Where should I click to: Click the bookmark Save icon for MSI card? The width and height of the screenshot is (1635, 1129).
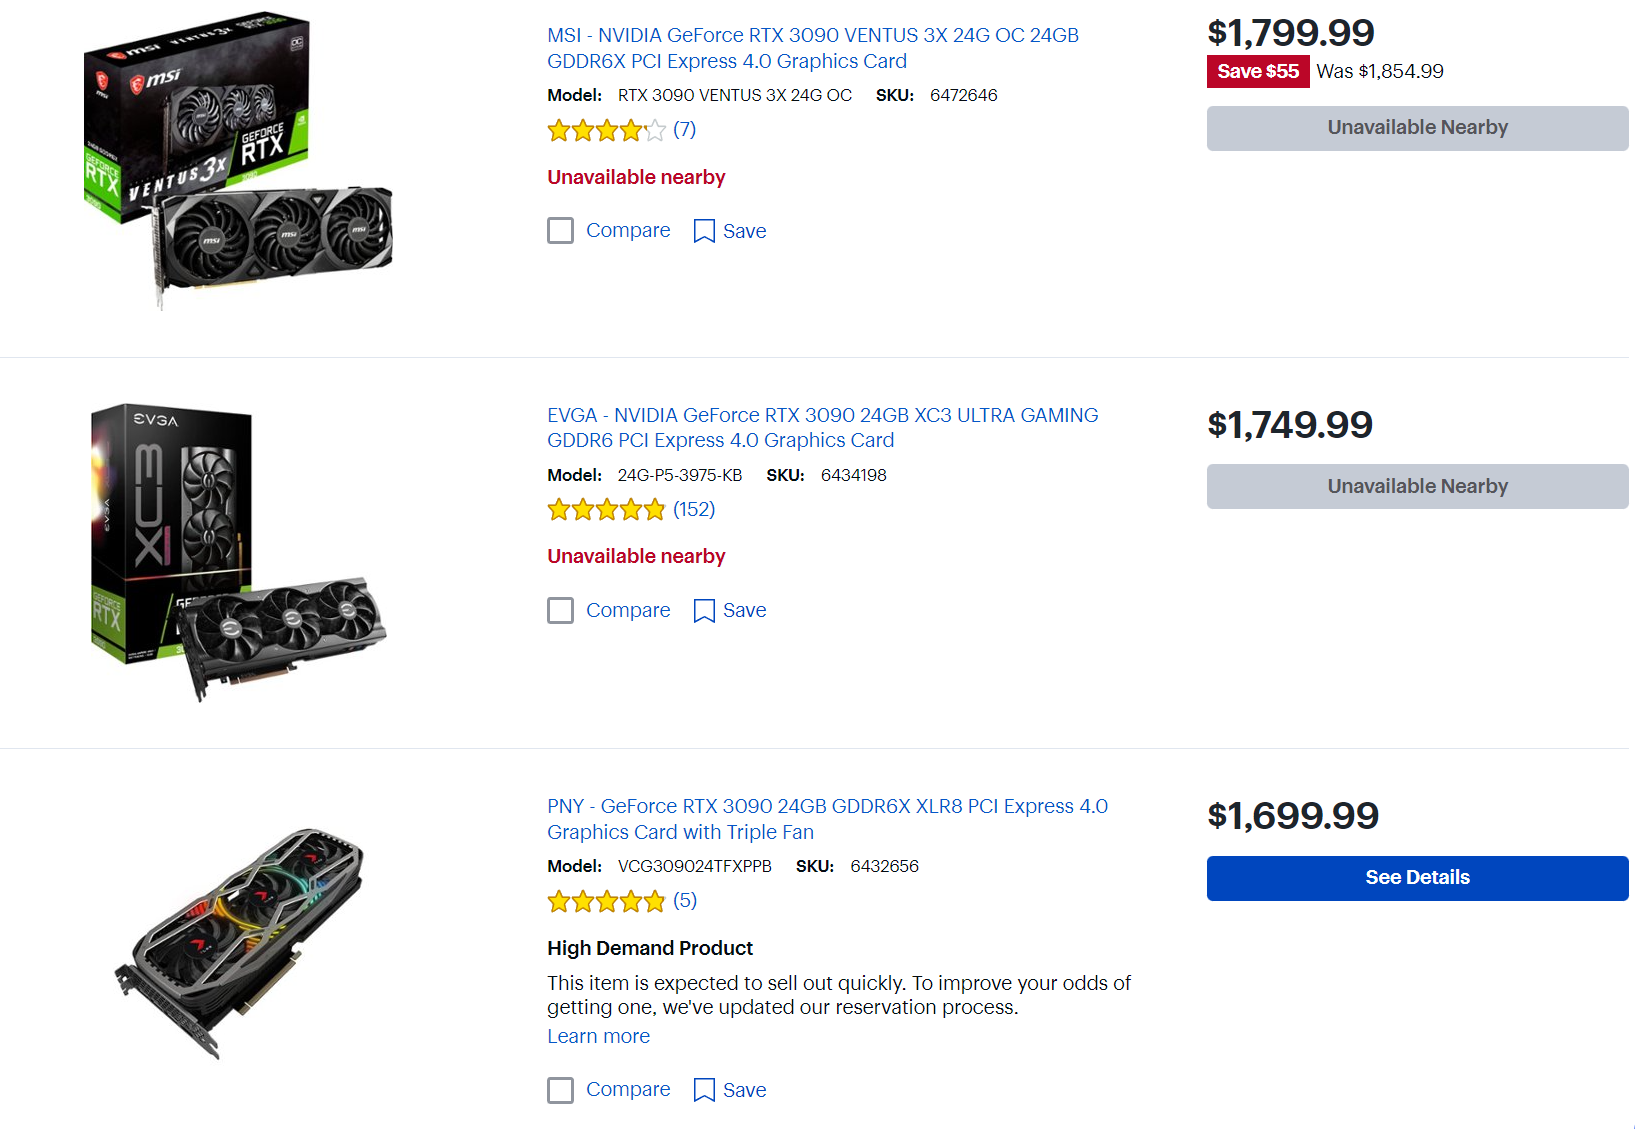click(x=704, y=231)
